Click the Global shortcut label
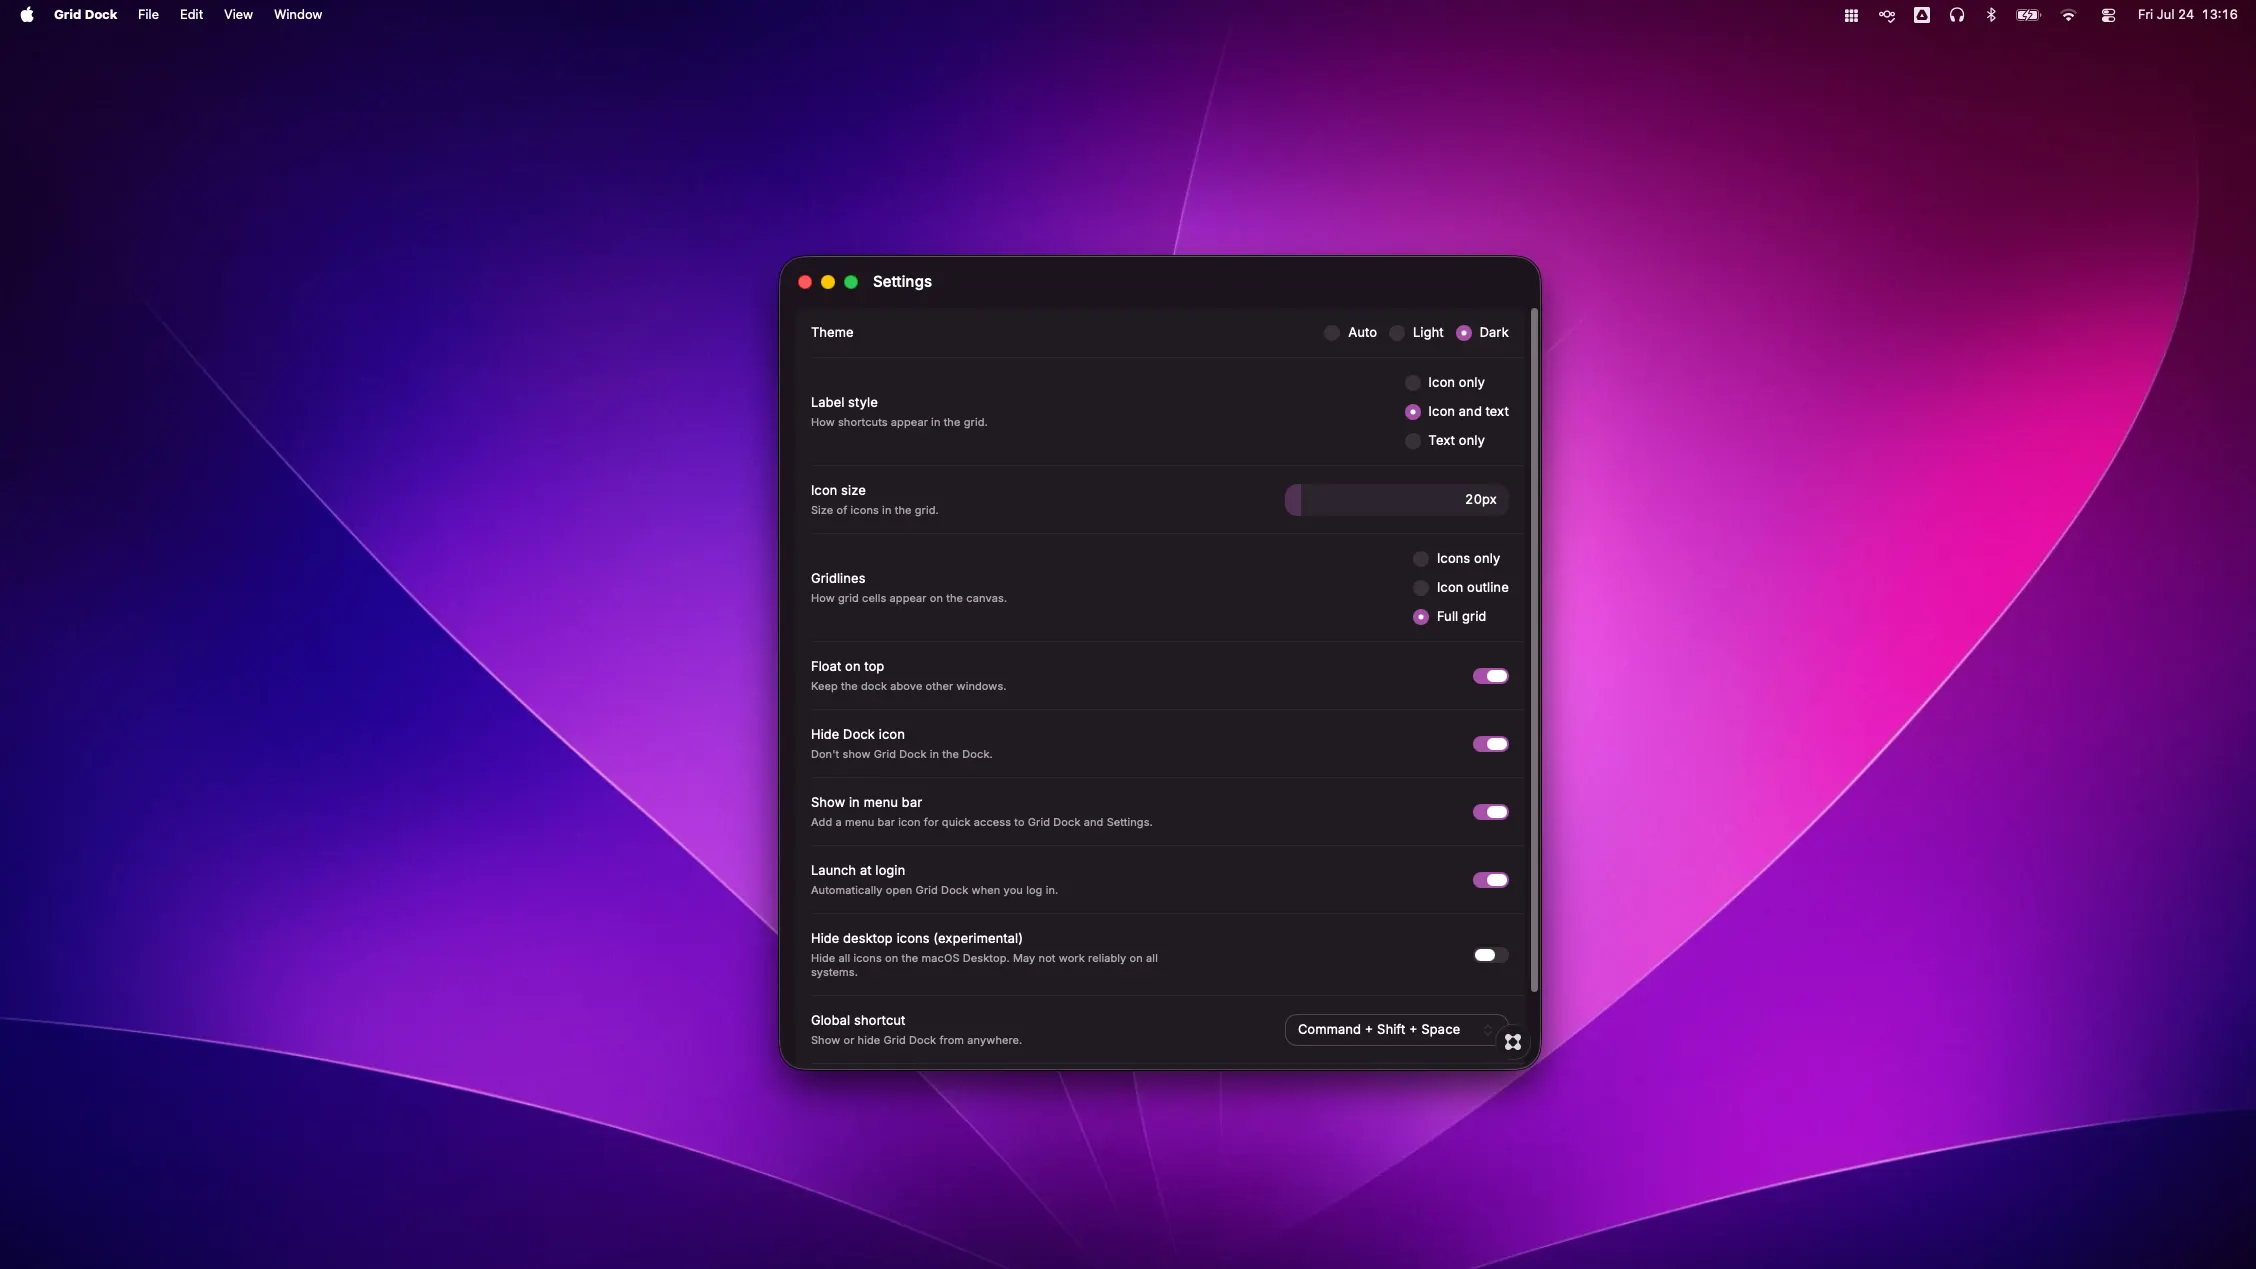 [x=858, y=1021]
